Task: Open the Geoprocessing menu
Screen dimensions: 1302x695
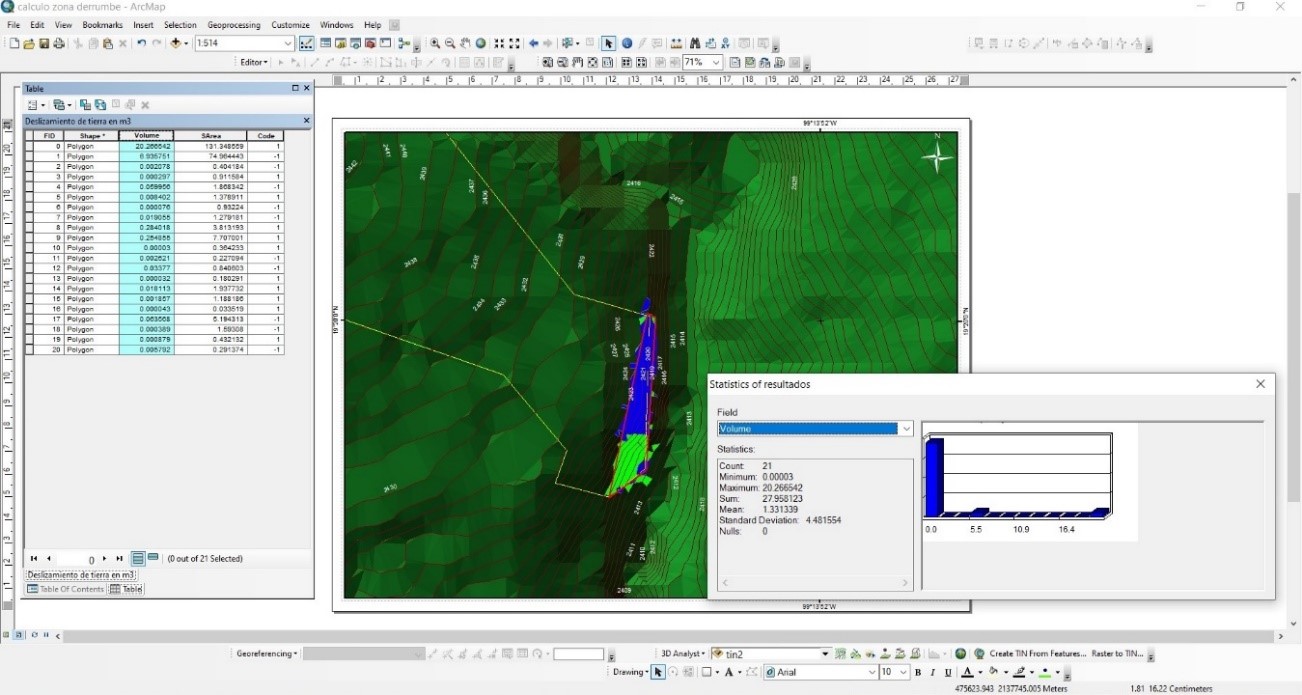Action: [x=233, y=25]
